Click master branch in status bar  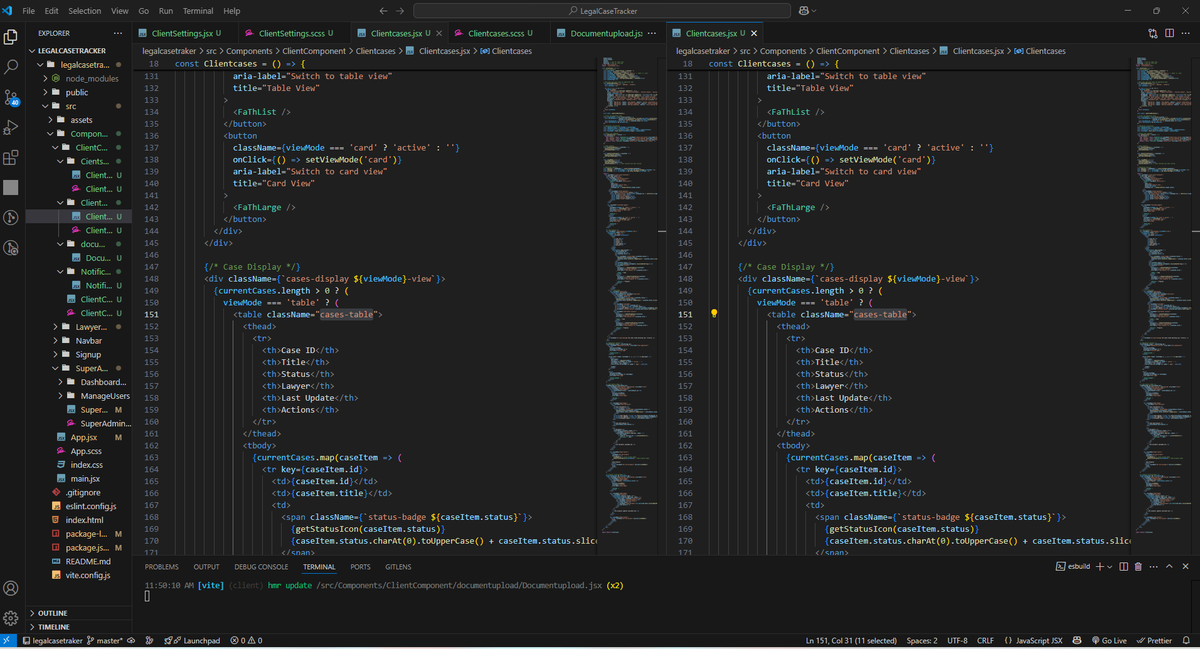click(105, 640)
